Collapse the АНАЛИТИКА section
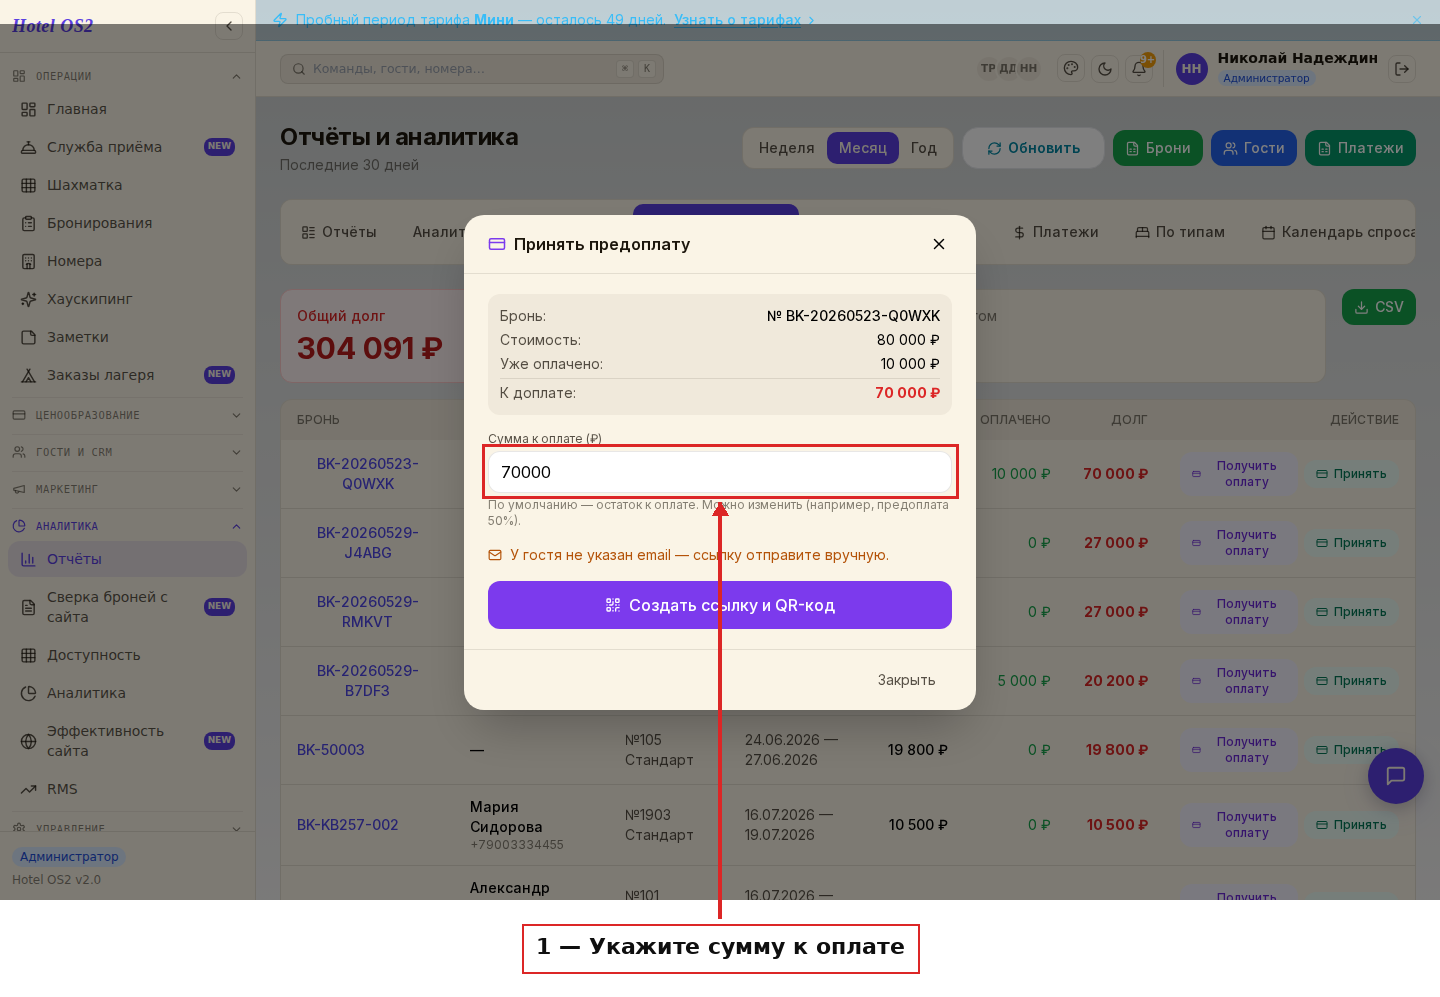The image size is (1440, 997). (127, 526)
